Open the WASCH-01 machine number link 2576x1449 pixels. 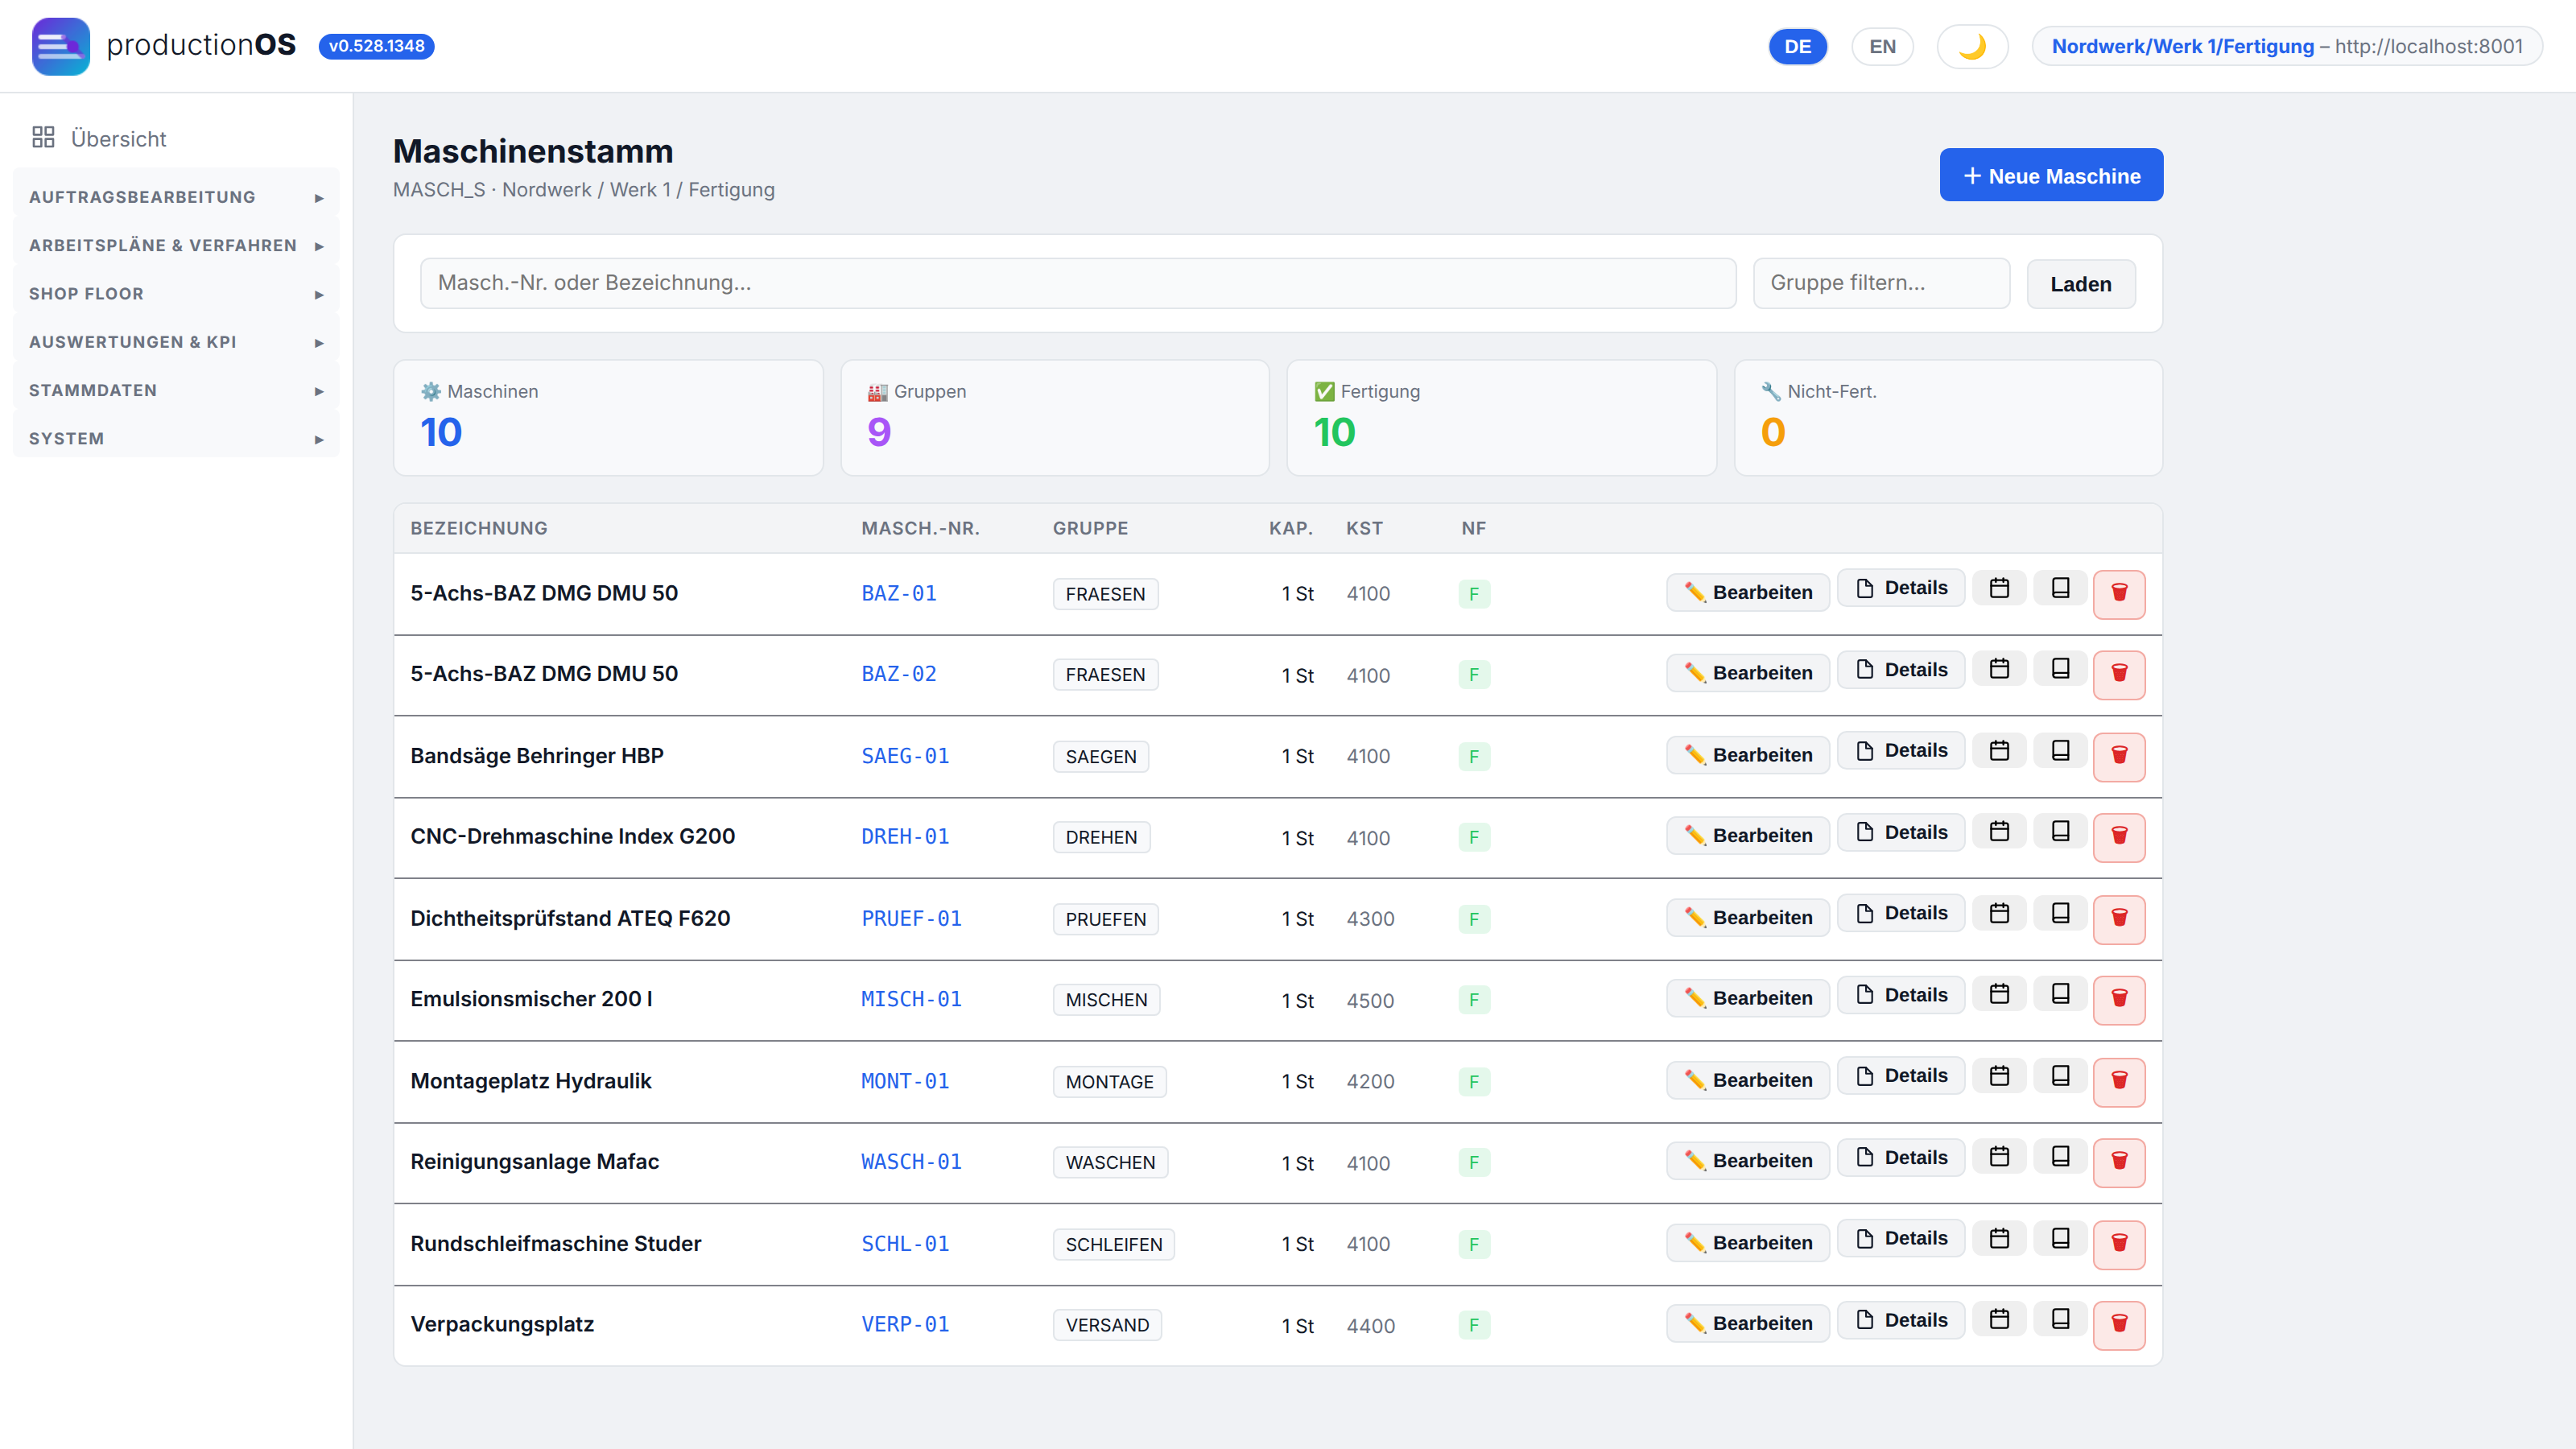coord(911,1162)
